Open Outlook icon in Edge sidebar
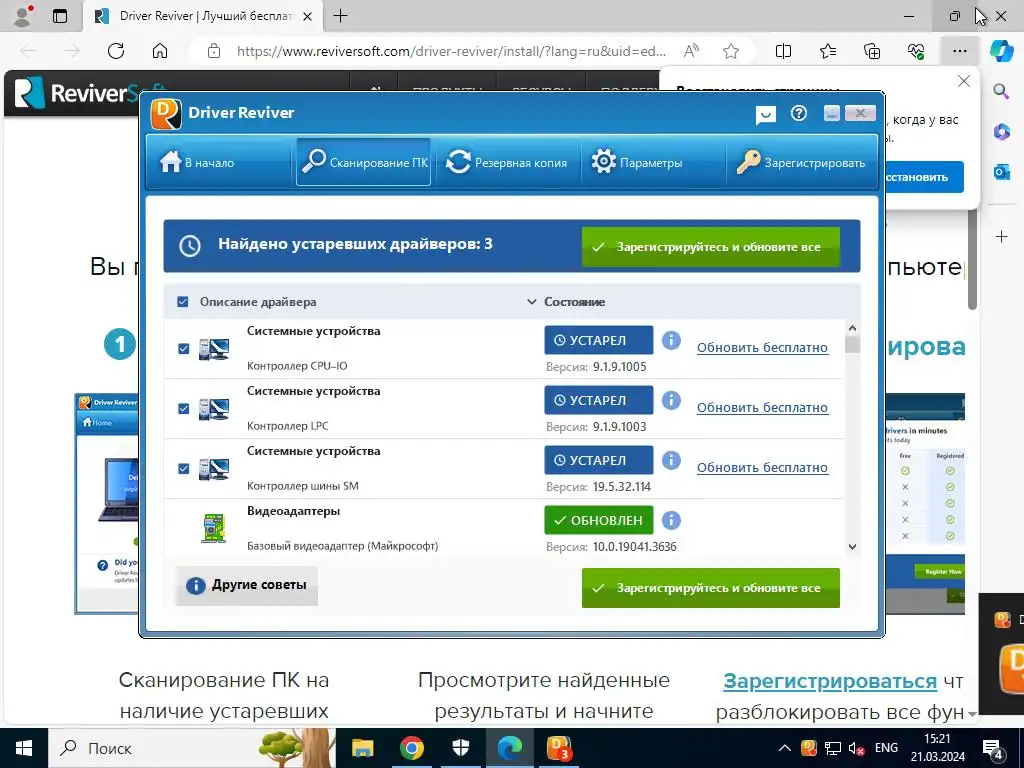Image resolution: width=1024 pixels, height=768 pixels. click(x=1001, y=172)
